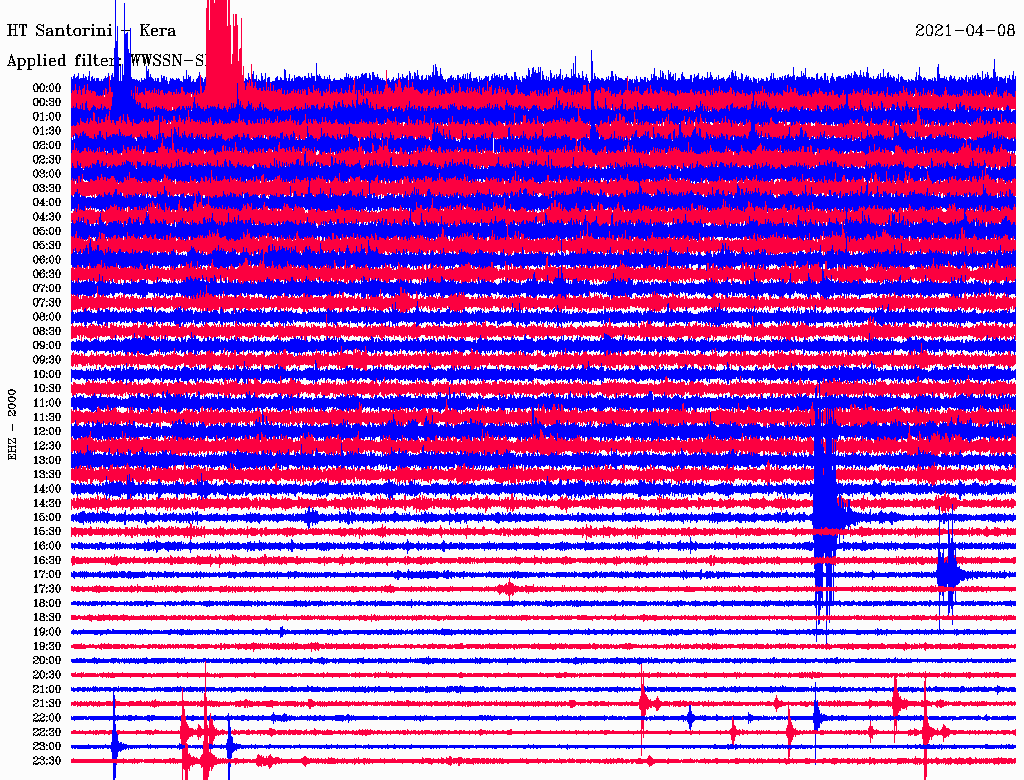Select the 12:00 time label
Viewport: 1024px width, 780px height.
(47, 432)
